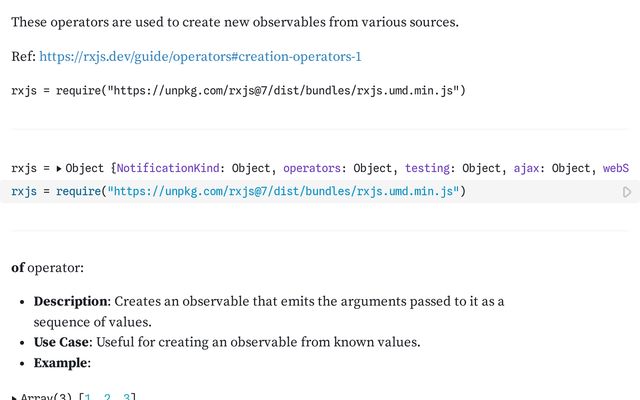This screenshot has width=640, height=400.
Task: Click the static rxjs require code line
Action: point(238,91)
